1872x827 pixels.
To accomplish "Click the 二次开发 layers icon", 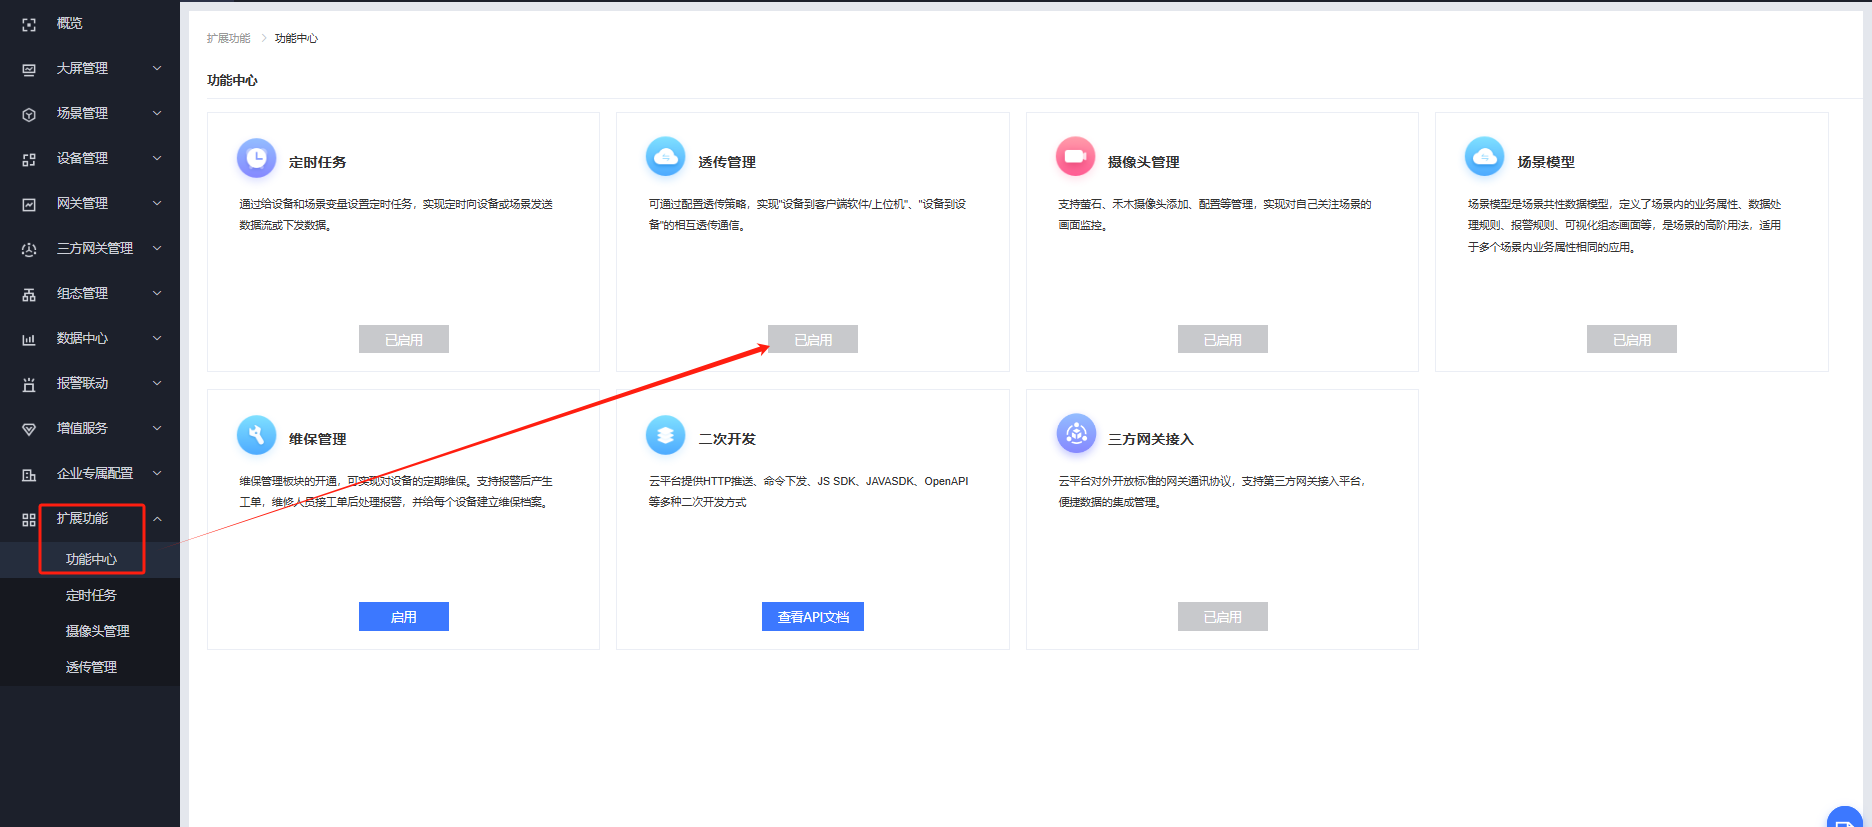I will click(x=665, y=435).
